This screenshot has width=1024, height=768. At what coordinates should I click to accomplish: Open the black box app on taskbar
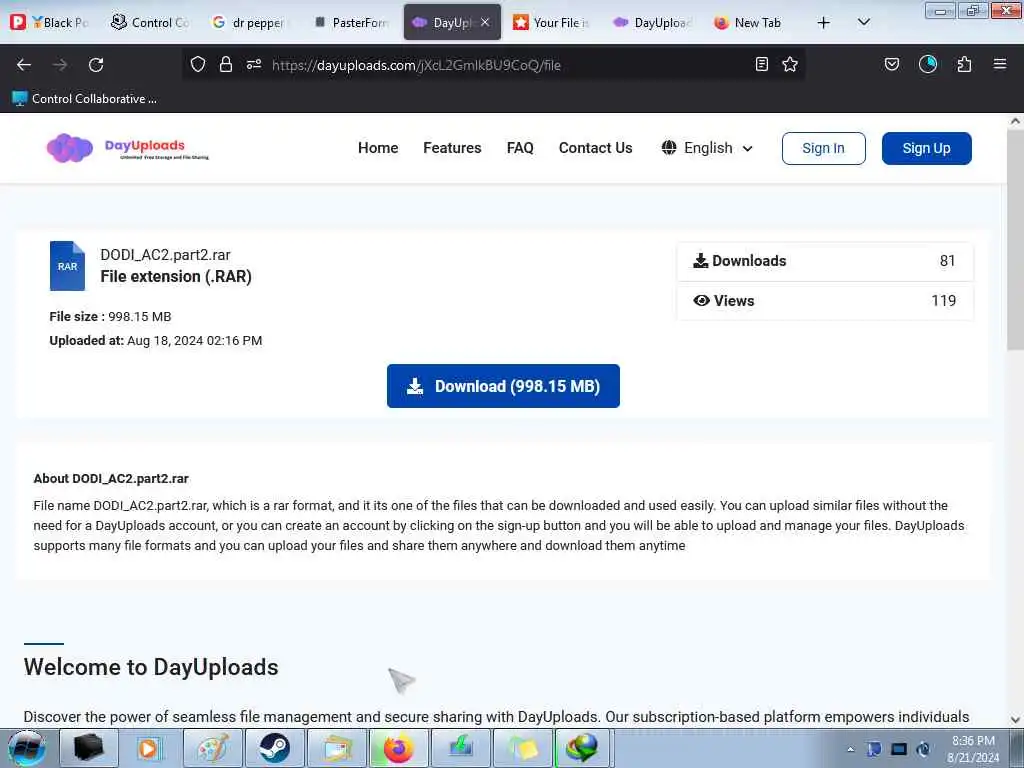pos(89,748)
